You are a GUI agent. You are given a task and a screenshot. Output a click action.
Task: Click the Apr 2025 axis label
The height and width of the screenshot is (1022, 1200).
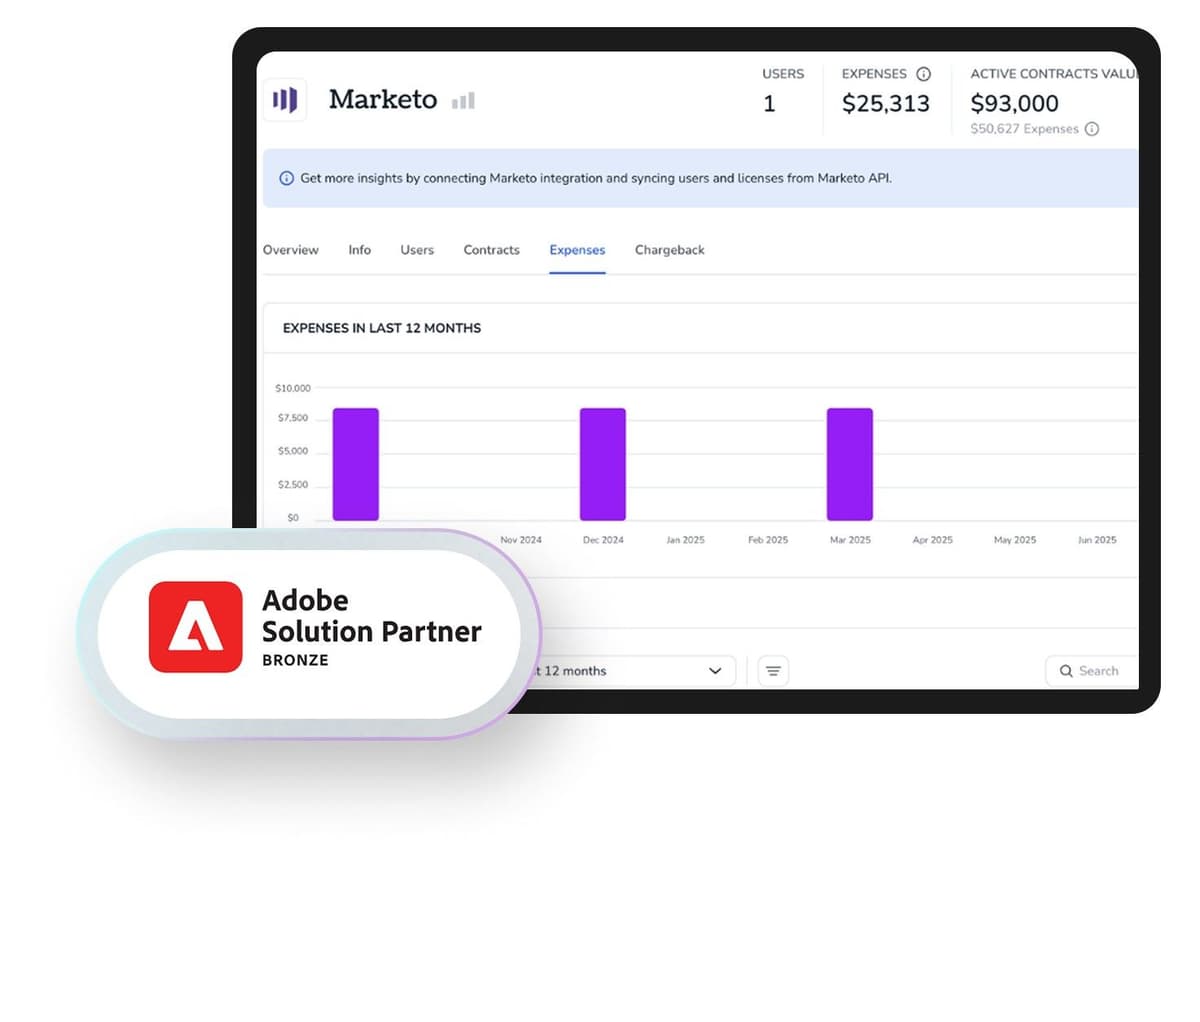click(x=932, y=540)
